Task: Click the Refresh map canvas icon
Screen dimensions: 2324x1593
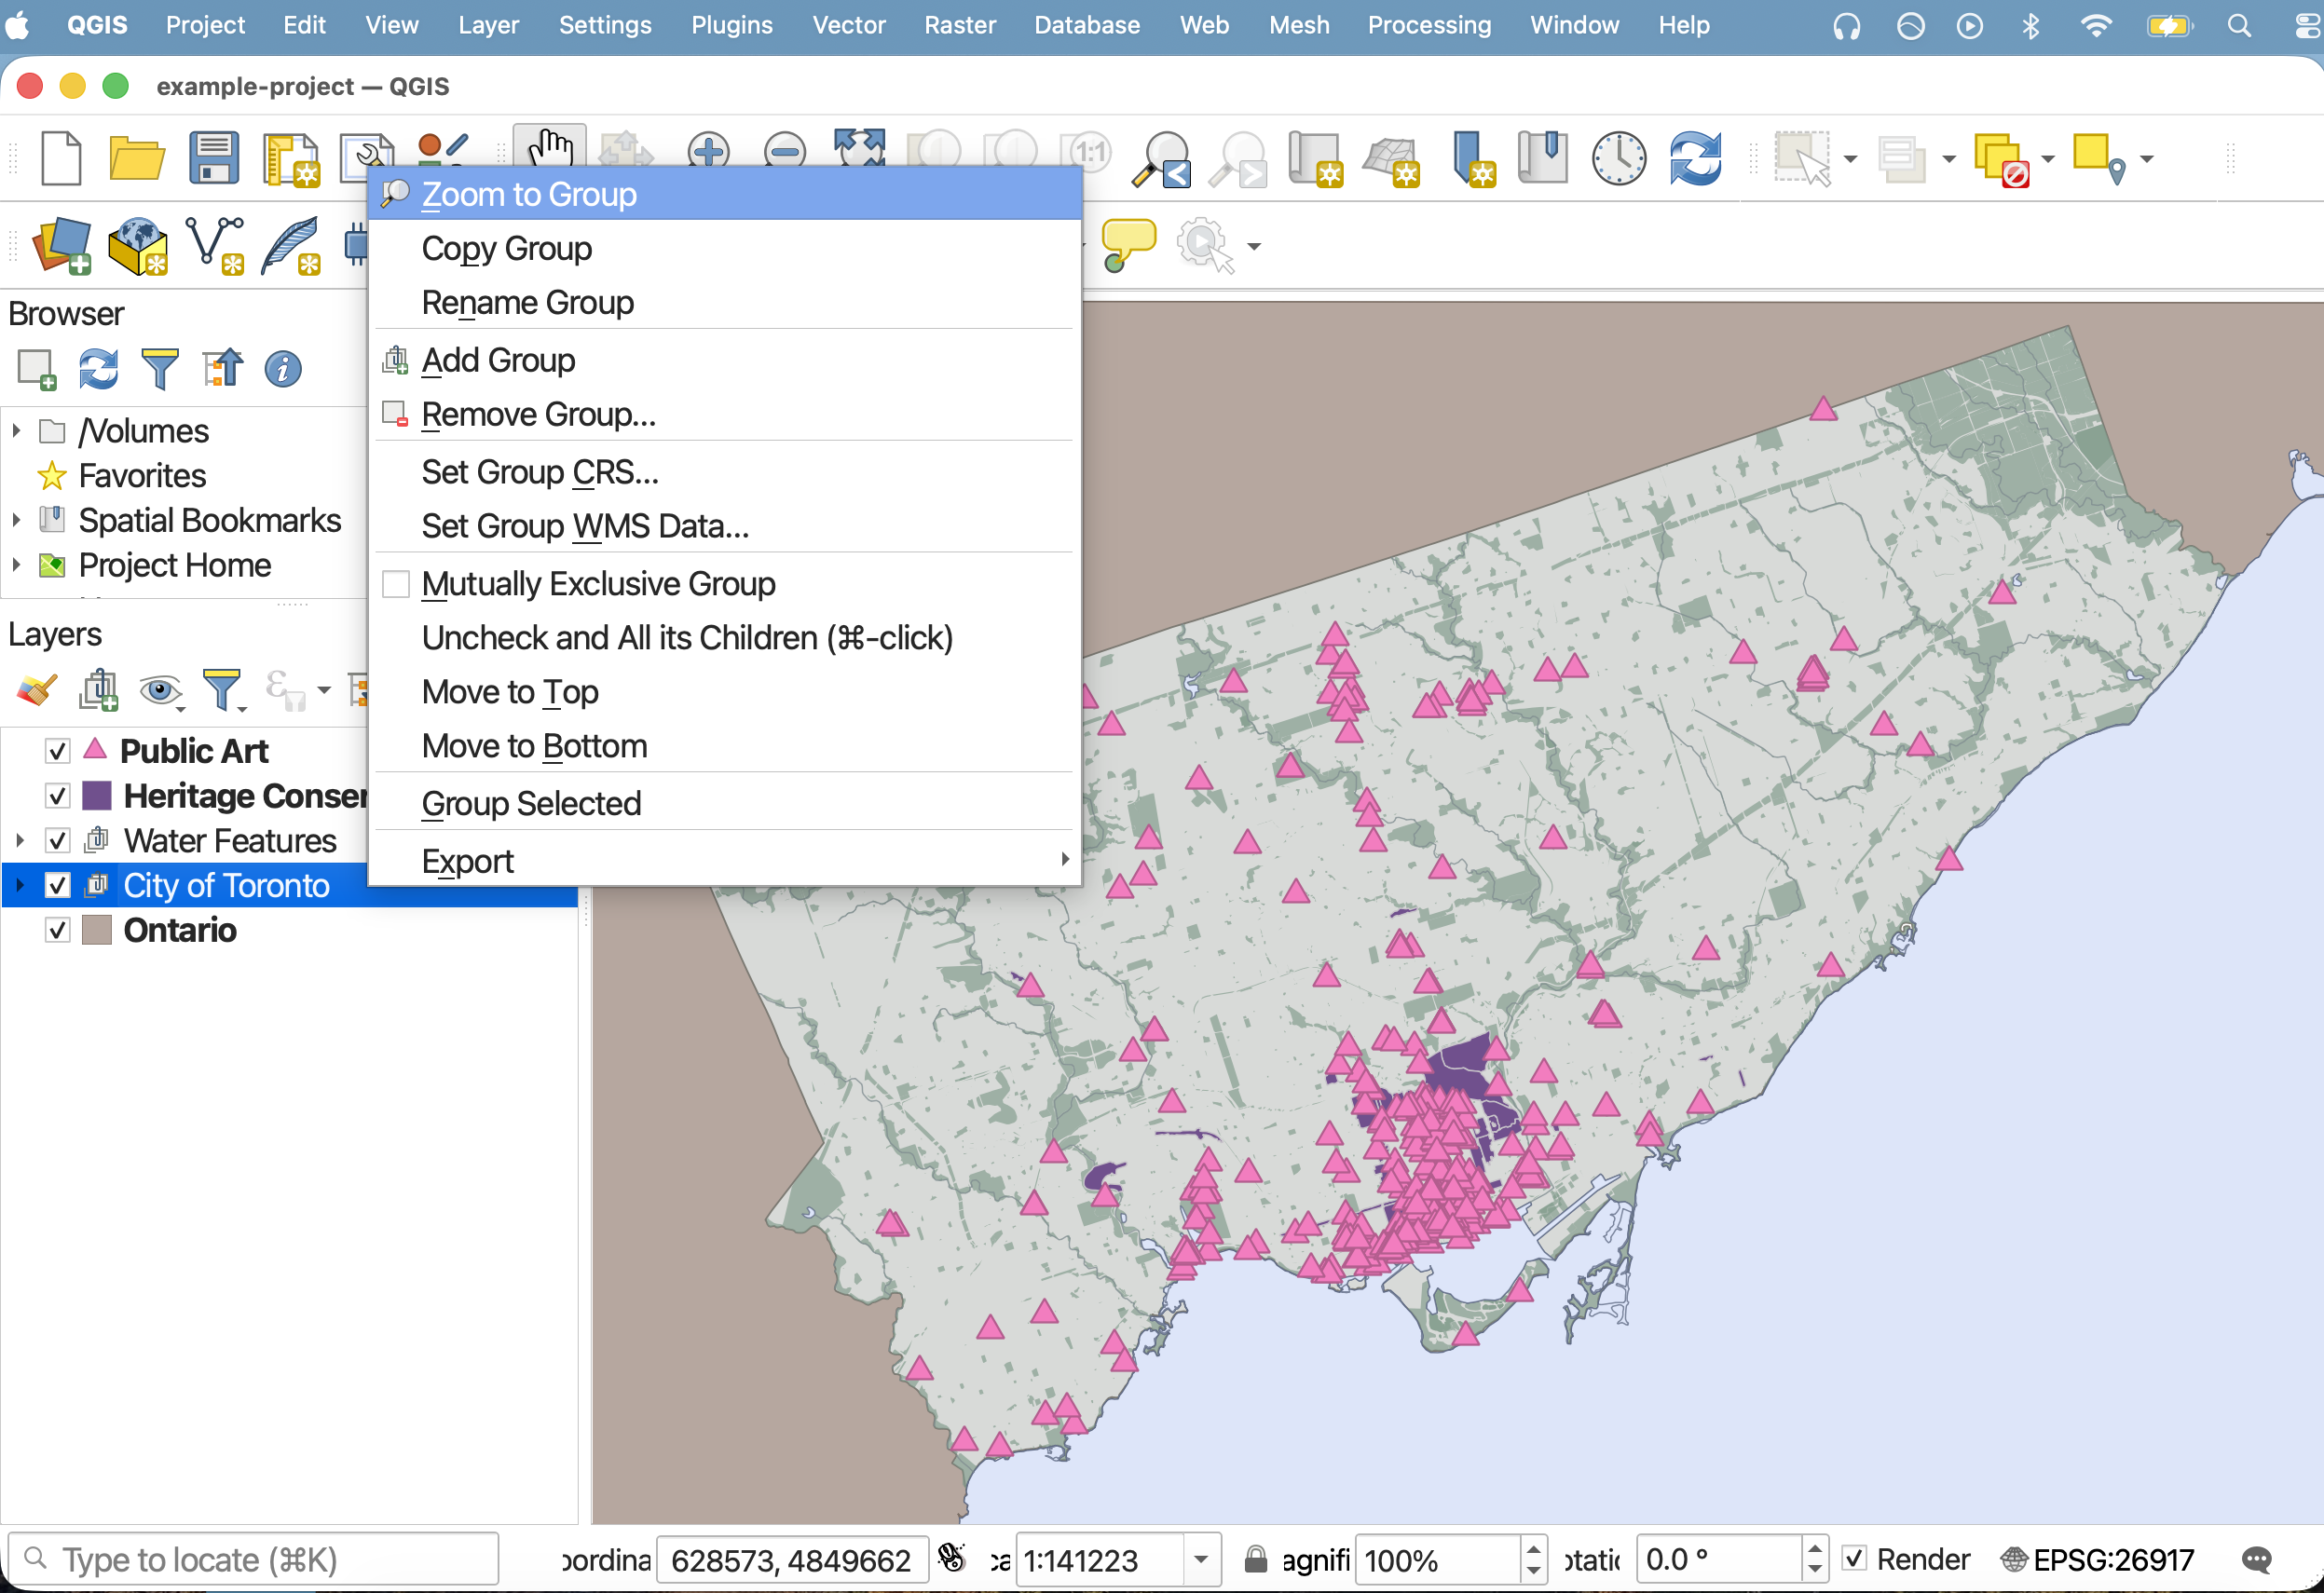Action: (1695, 158)
